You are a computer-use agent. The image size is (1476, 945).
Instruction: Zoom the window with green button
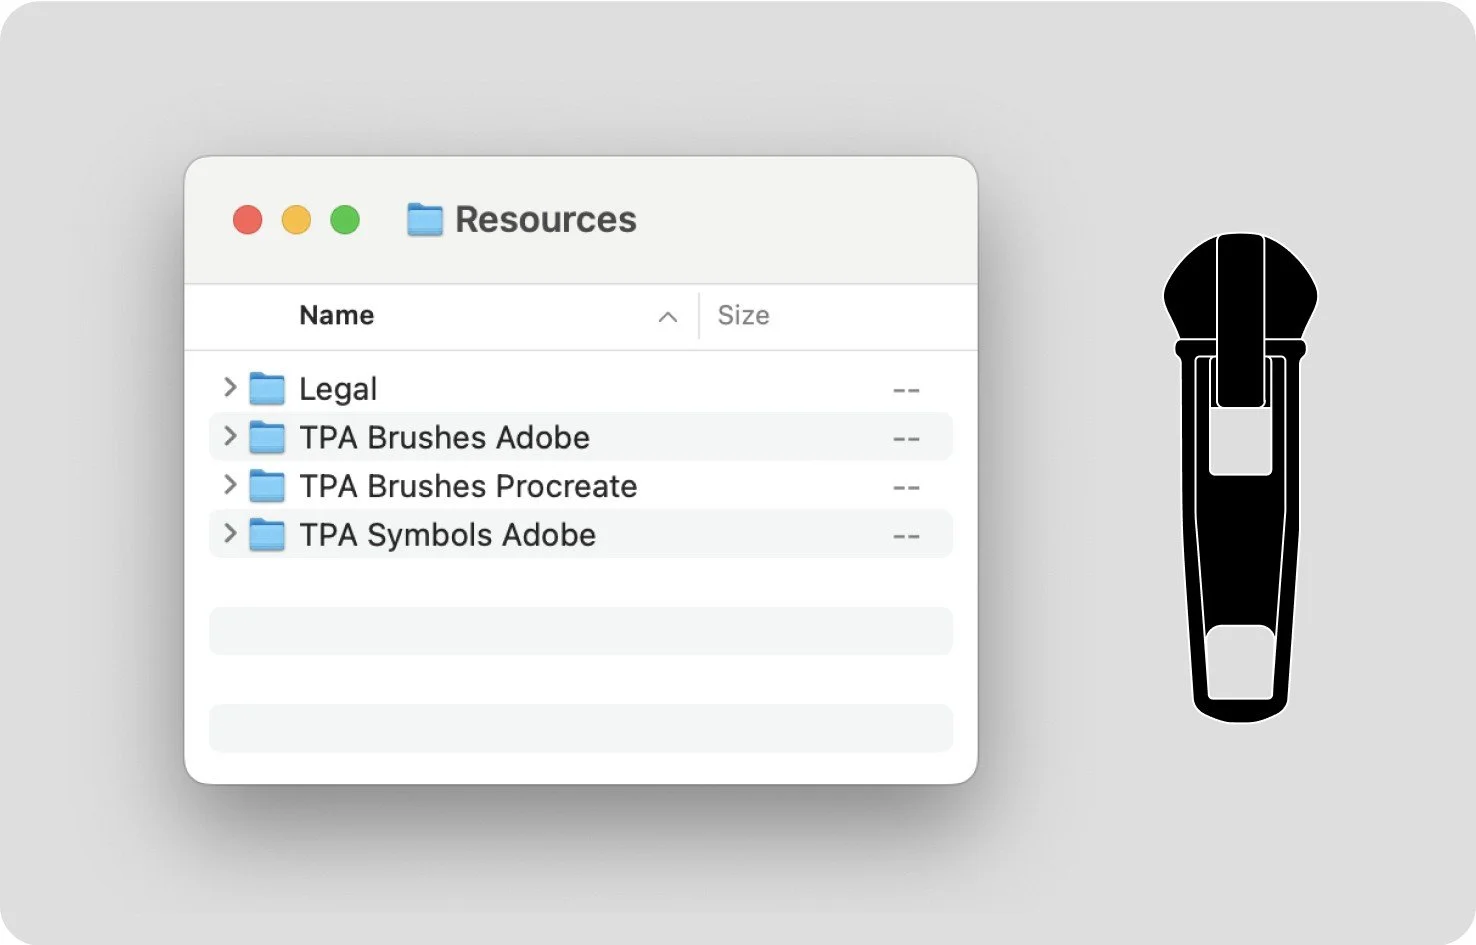345,220
